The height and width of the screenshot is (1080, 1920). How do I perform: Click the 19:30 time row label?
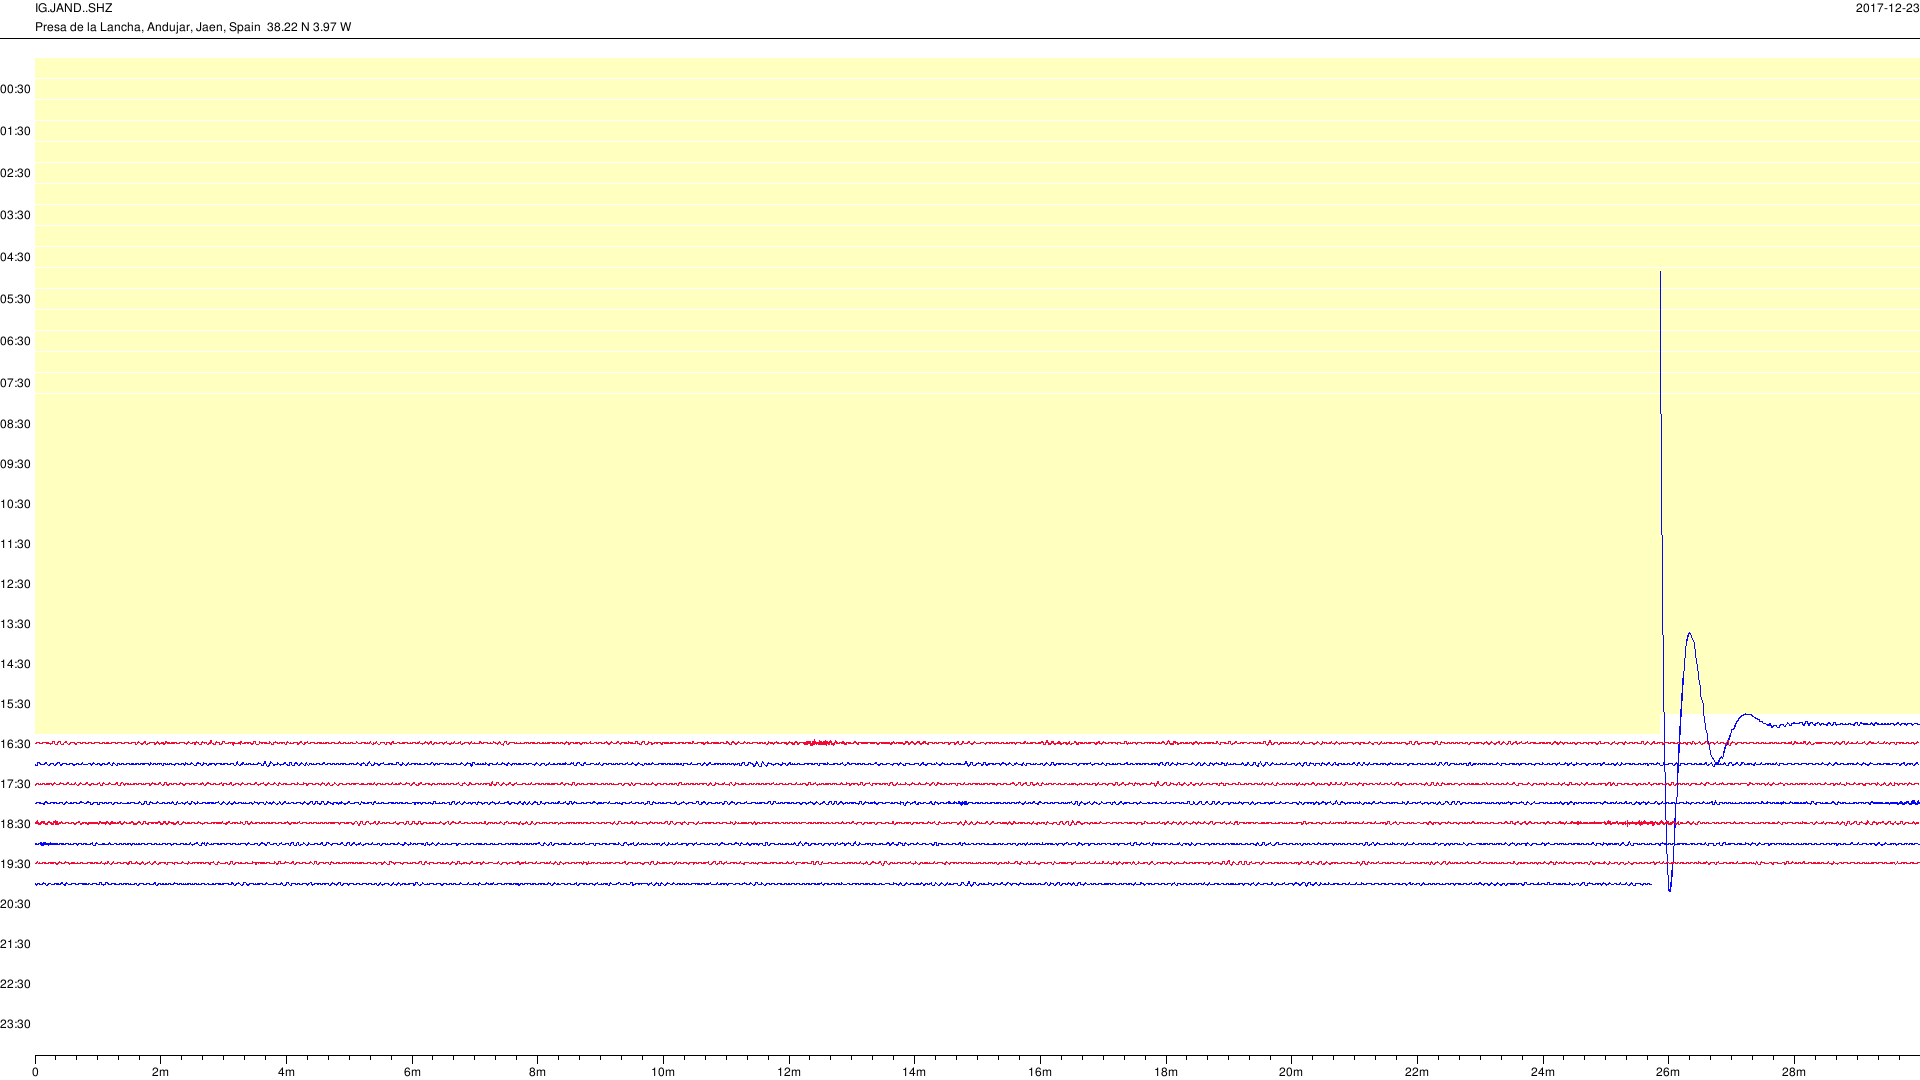pos(15,864)
